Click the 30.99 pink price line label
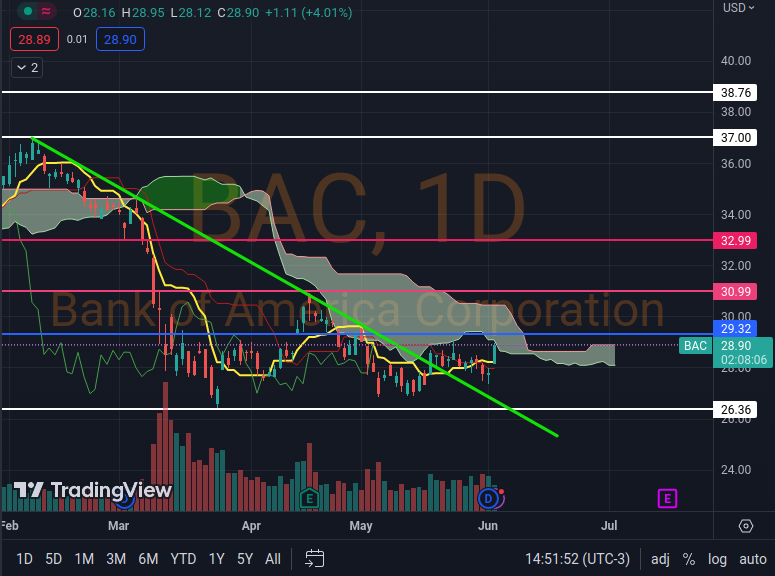775x576 pixels. pos(735,291)
